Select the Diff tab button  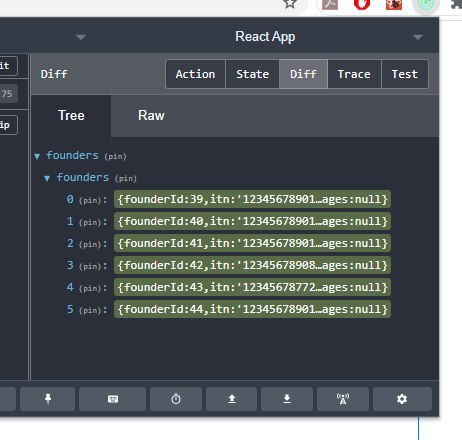(303, 74)
